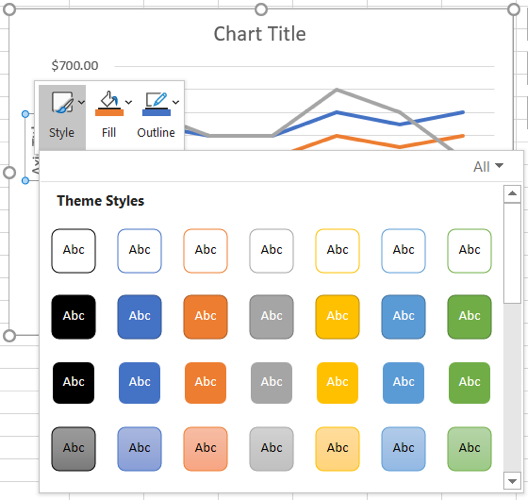Click the Fill paint bucket icon
The height and width of the screenshot is (500, 528).
(x=109, y=103)
